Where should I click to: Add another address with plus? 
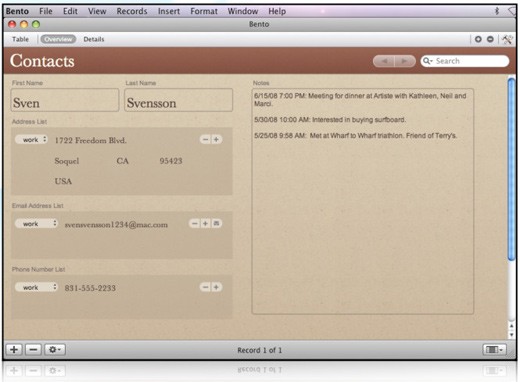coord(216,140)
